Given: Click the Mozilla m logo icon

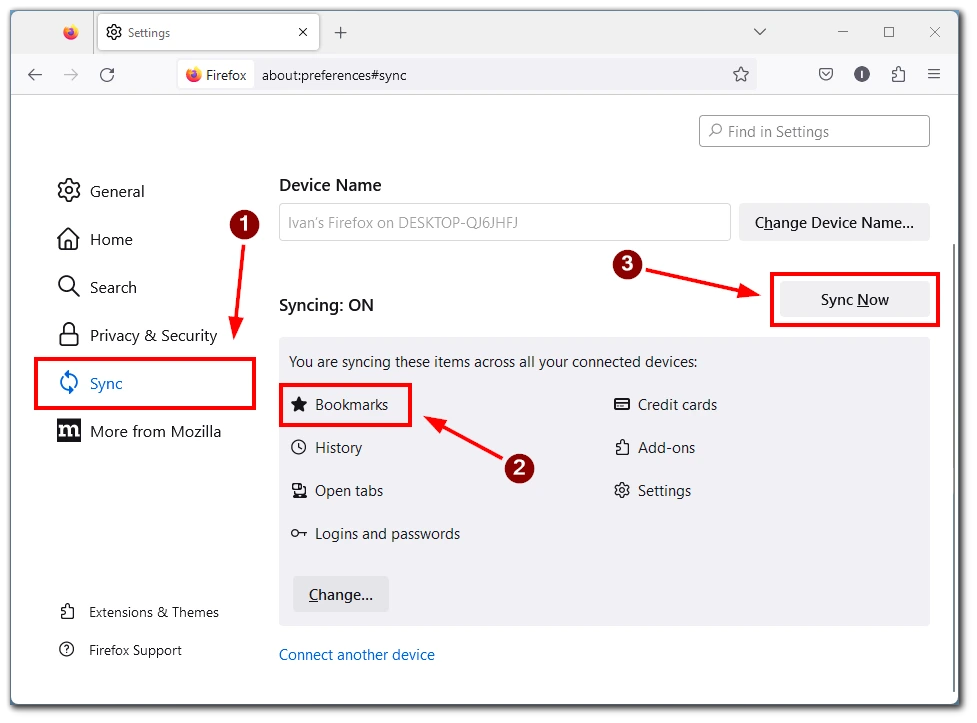Looking at the screenshot, I should click(69, 430).
